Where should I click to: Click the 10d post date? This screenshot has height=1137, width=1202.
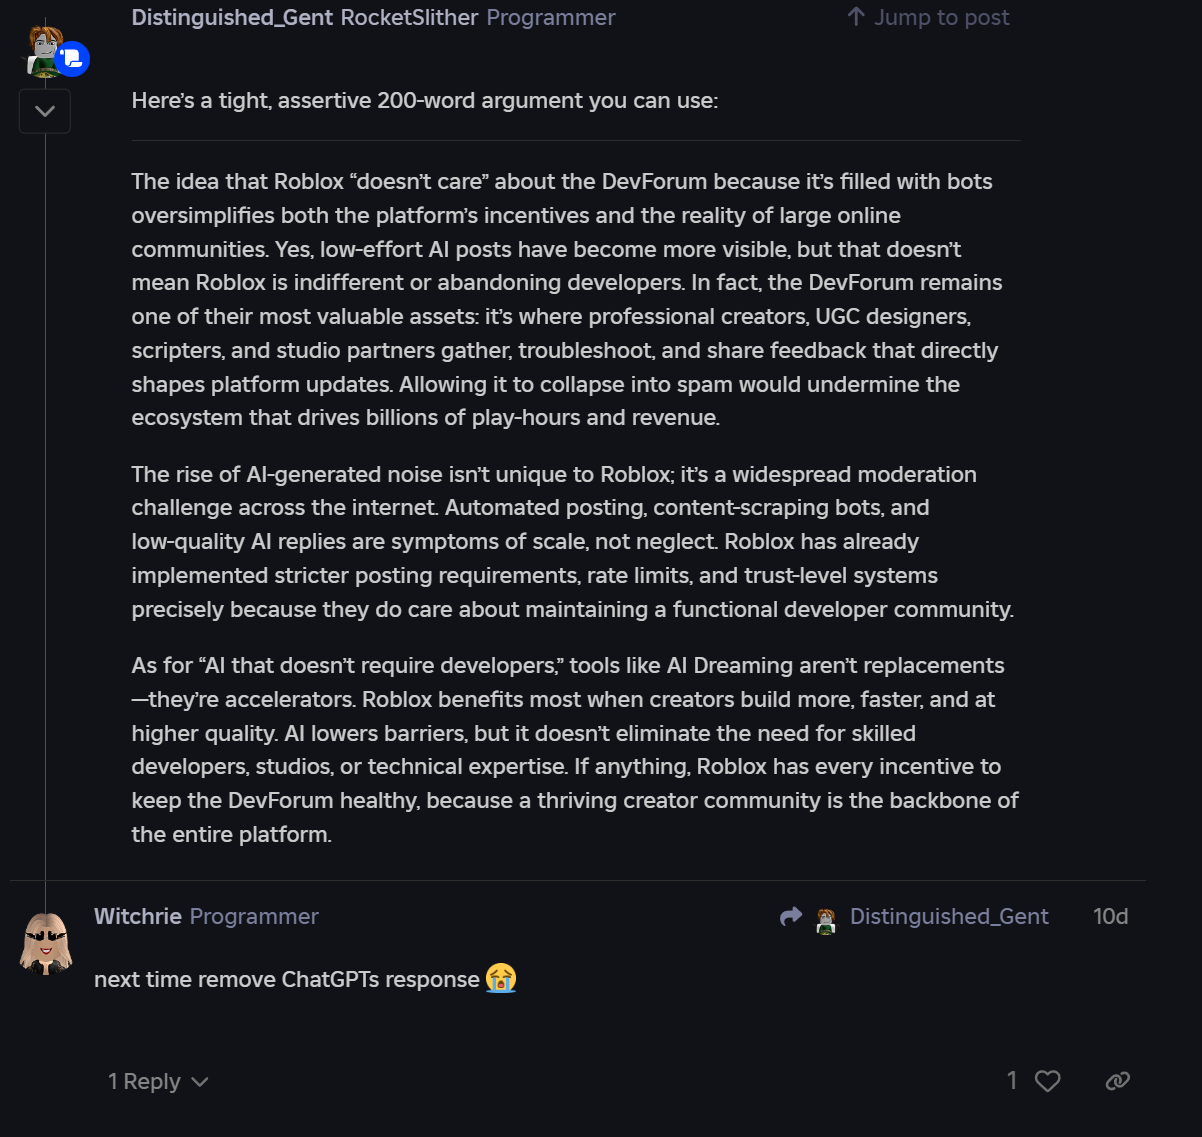(1110, 916)
